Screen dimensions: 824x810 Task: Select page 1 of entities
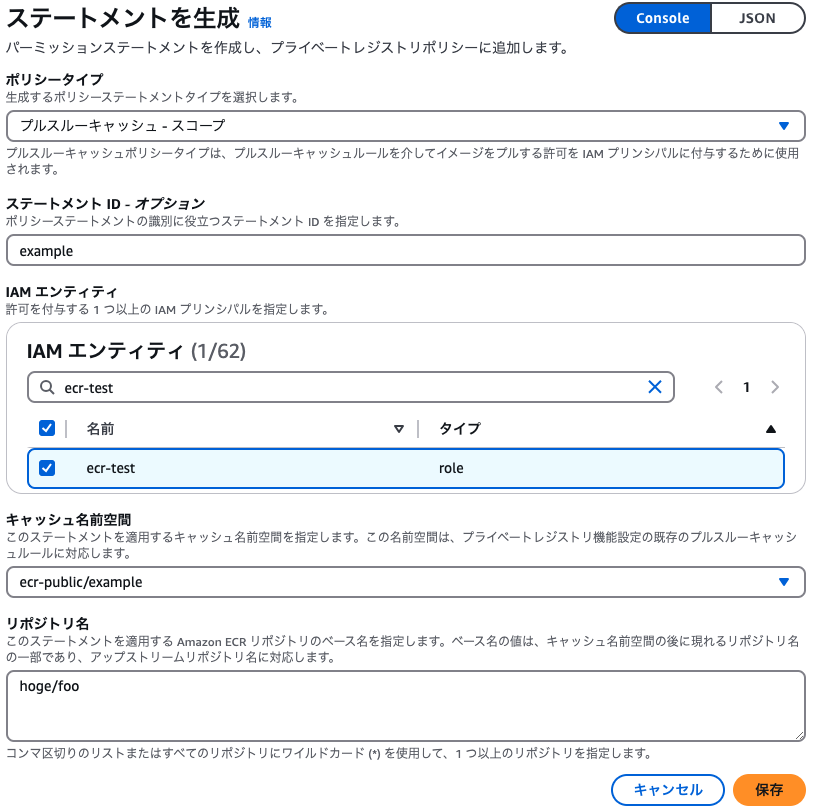point(747,387)
